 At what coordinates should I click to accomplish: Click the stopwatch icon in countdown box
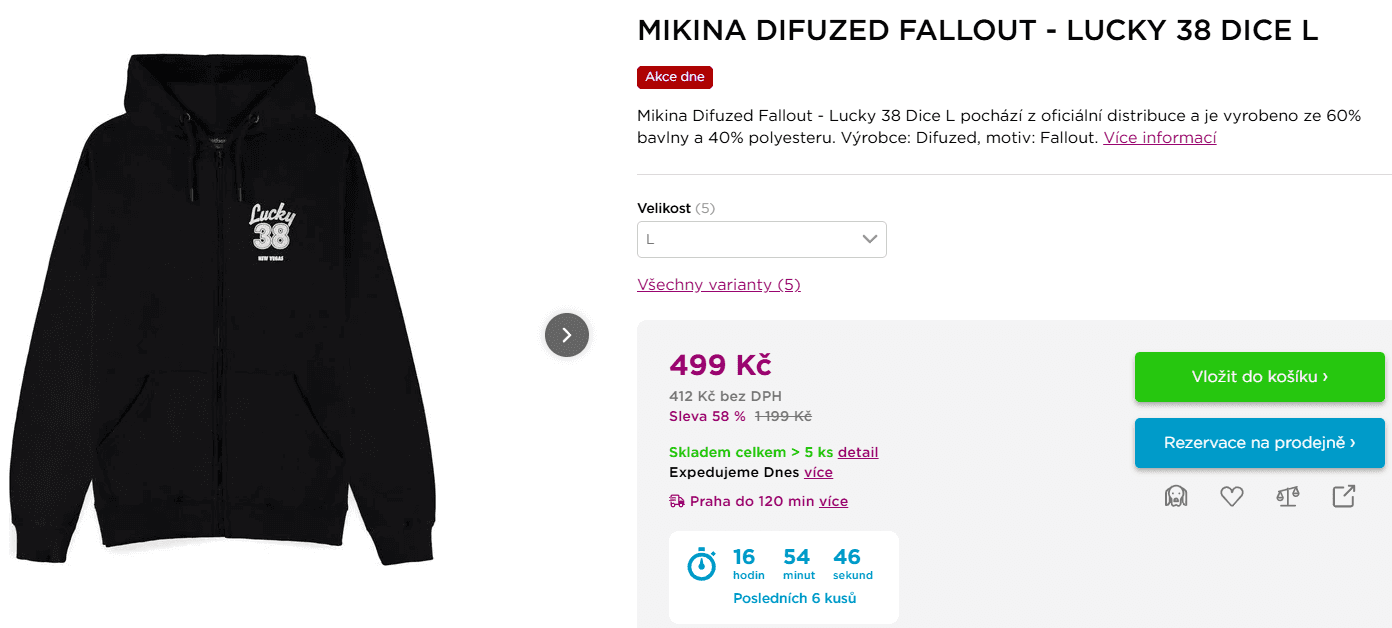[701, 565]
